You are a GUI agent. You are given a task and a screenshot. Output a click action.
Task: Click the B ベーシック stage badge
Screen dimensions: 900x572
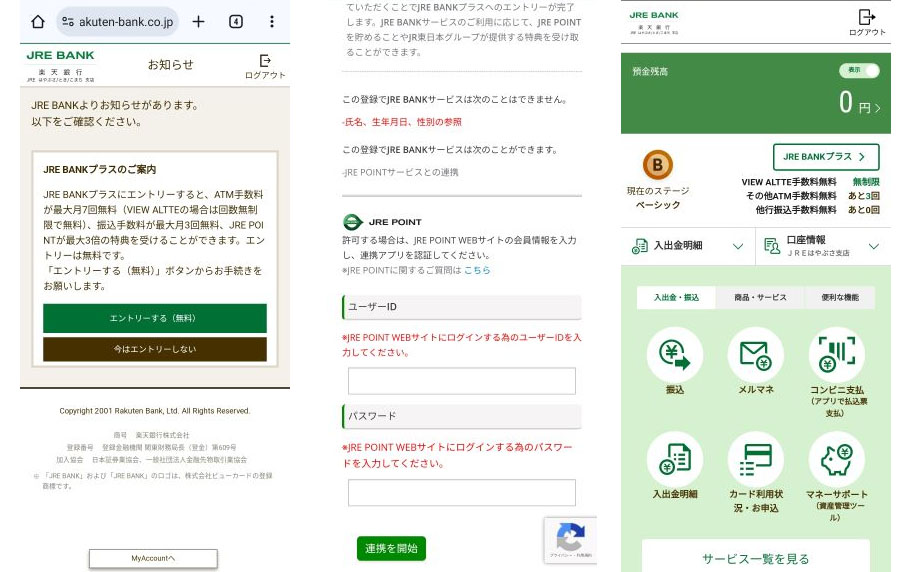click(658, 165)
